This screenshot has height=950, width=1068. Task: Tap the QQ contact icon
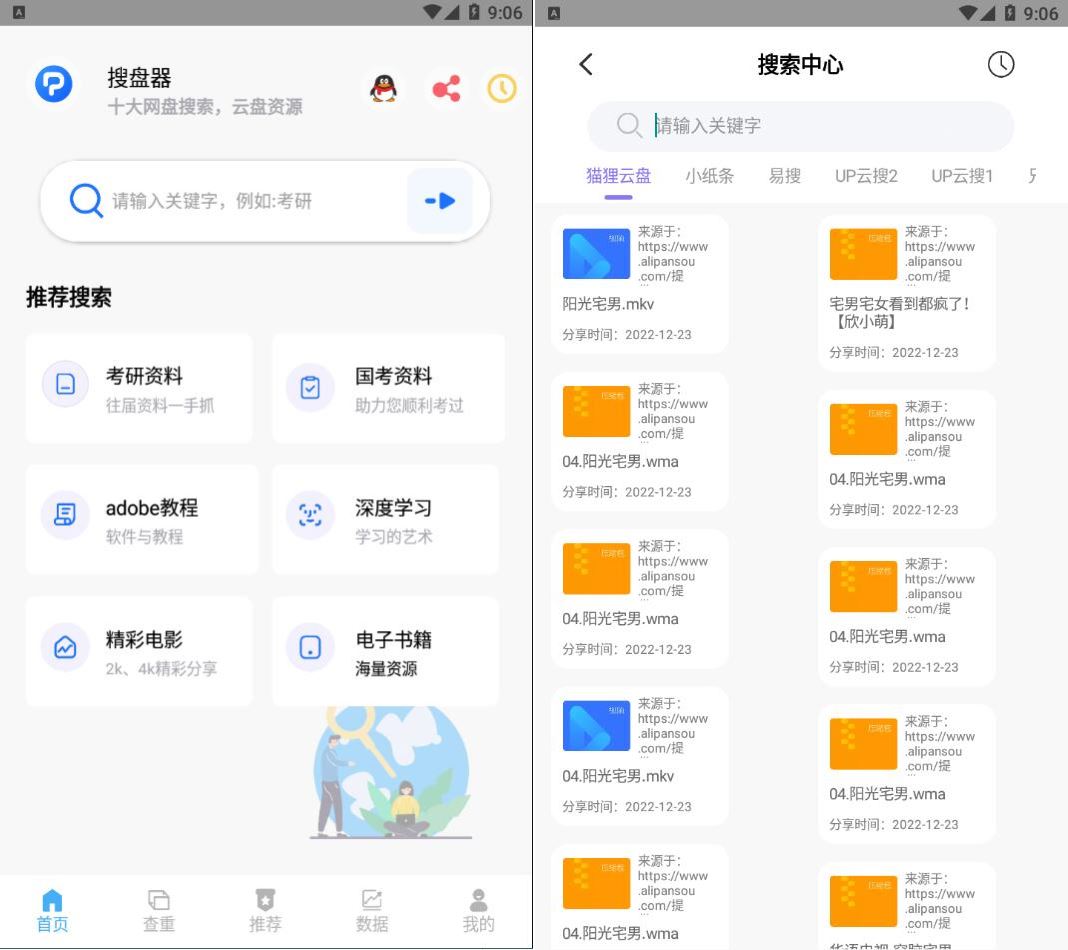pyautogui.click(x=383, y=88)
